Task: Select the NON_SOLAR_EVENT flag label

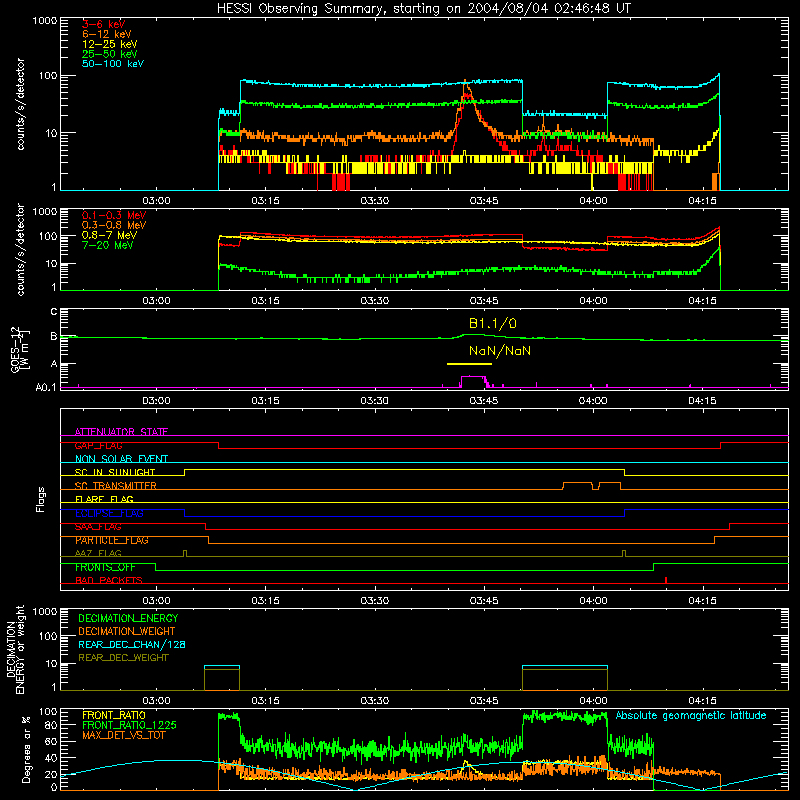Action: (121, 459)
